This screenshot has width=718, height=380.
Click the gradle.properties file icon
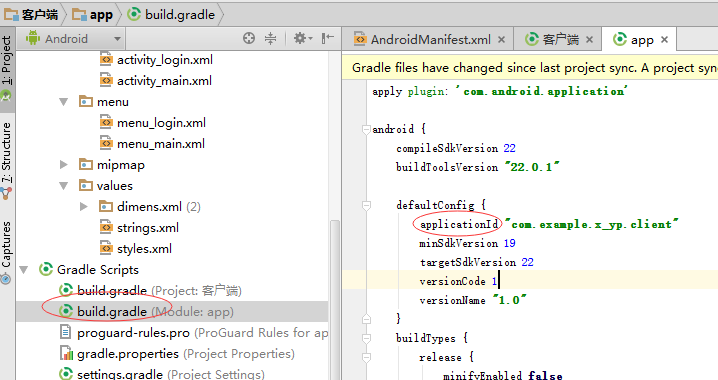pyautogui.click(x=66, y=353)
